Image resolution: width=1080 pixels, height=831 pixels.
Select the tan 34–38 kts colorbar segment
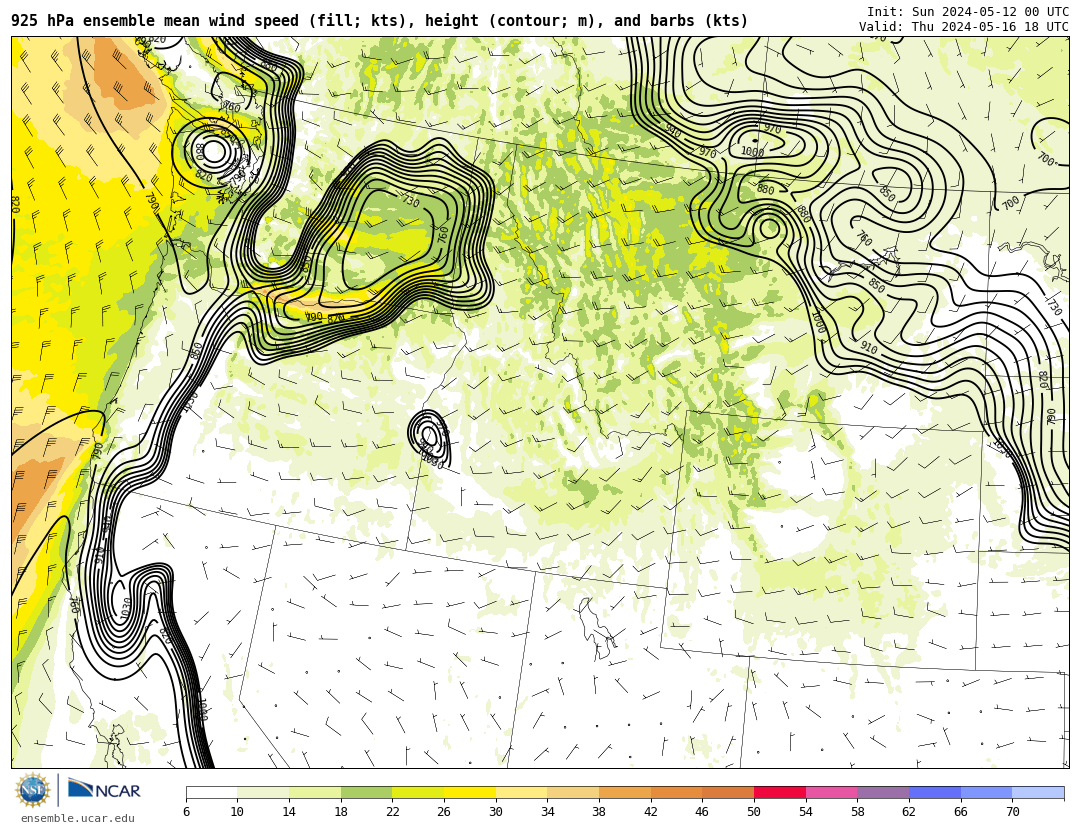pyautogui.click(x=573, y=792)
